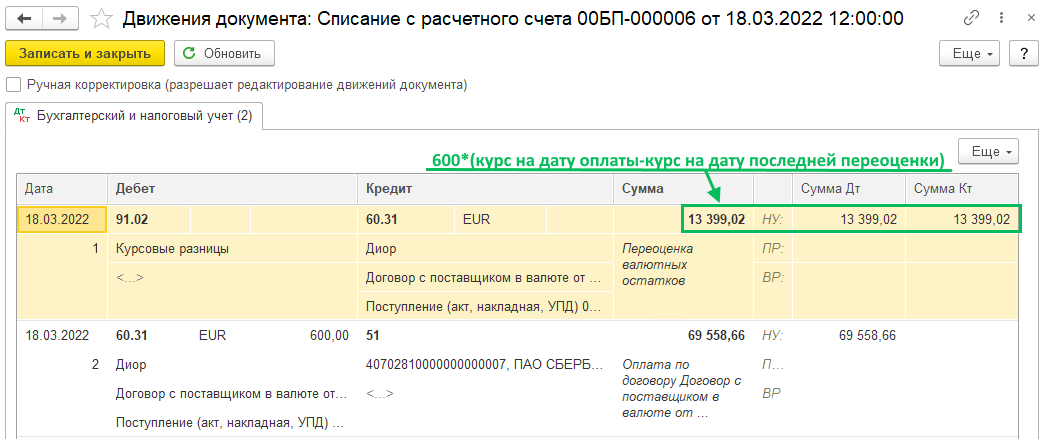Open the vertical three-dots window menu
Viewport: 1045px width, 439px height.
tap(998, 18)
